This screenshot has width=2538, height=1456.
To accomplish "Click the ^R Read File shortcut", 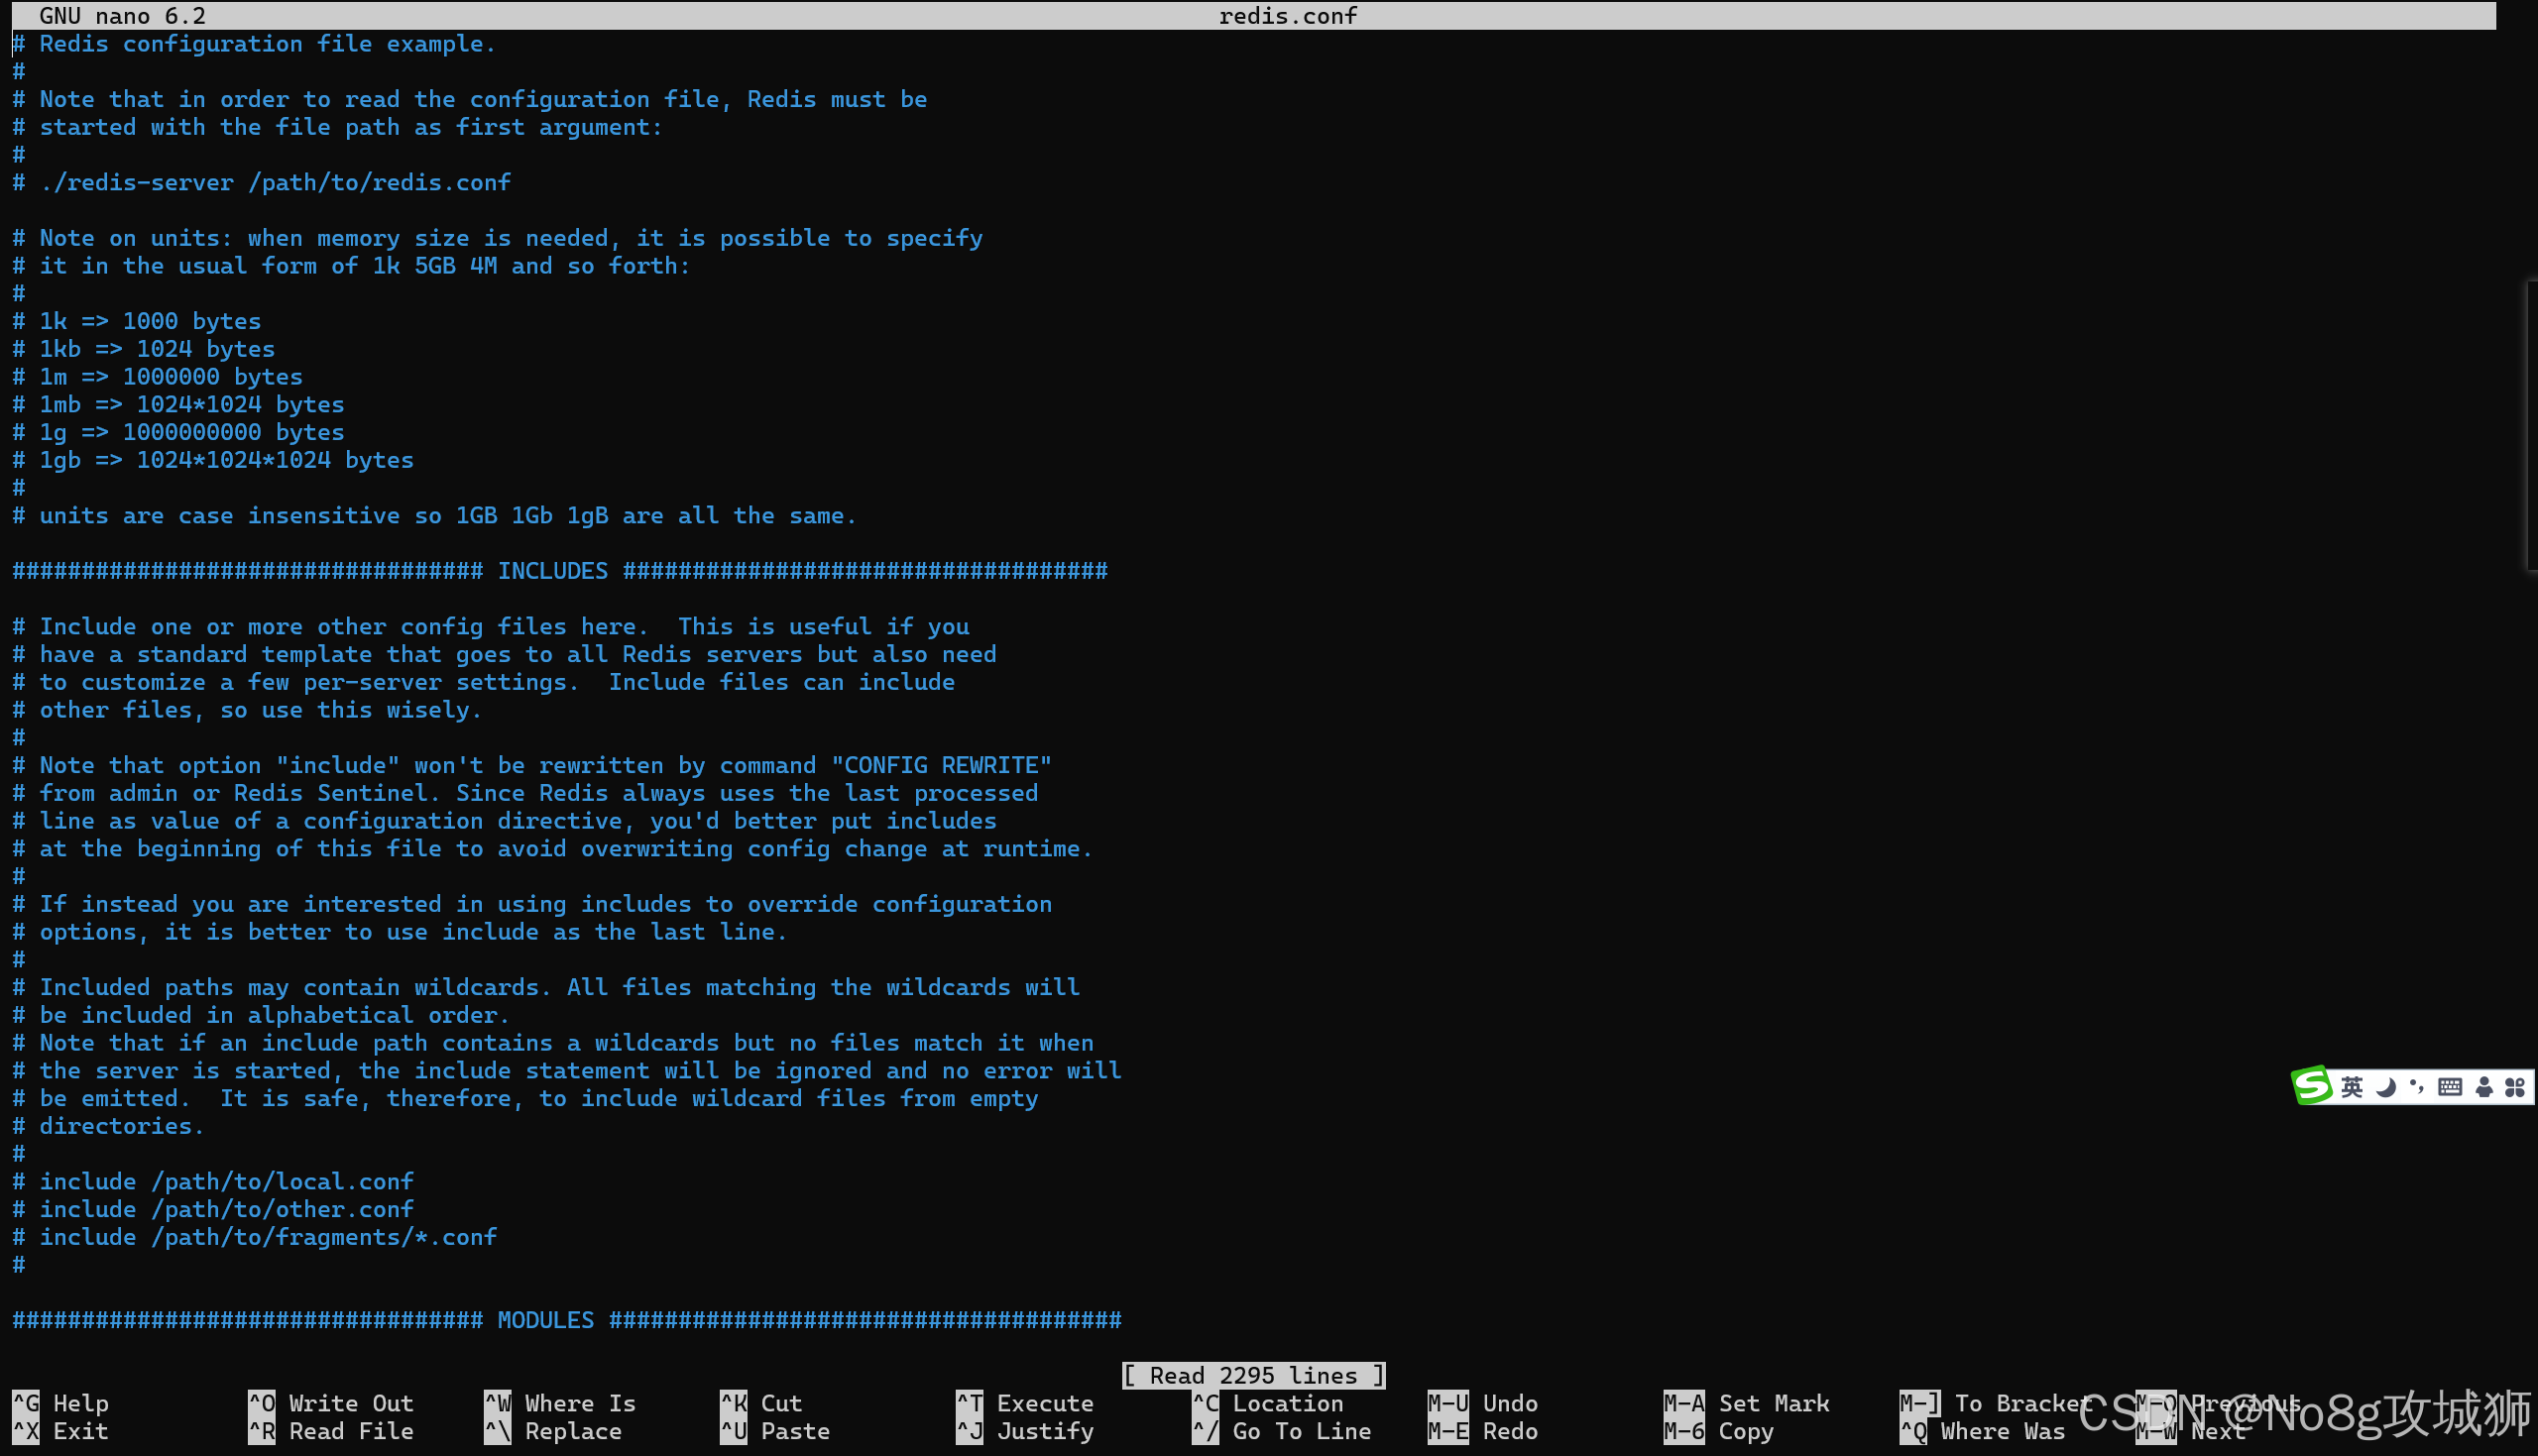I will (x=331, y=1431).
